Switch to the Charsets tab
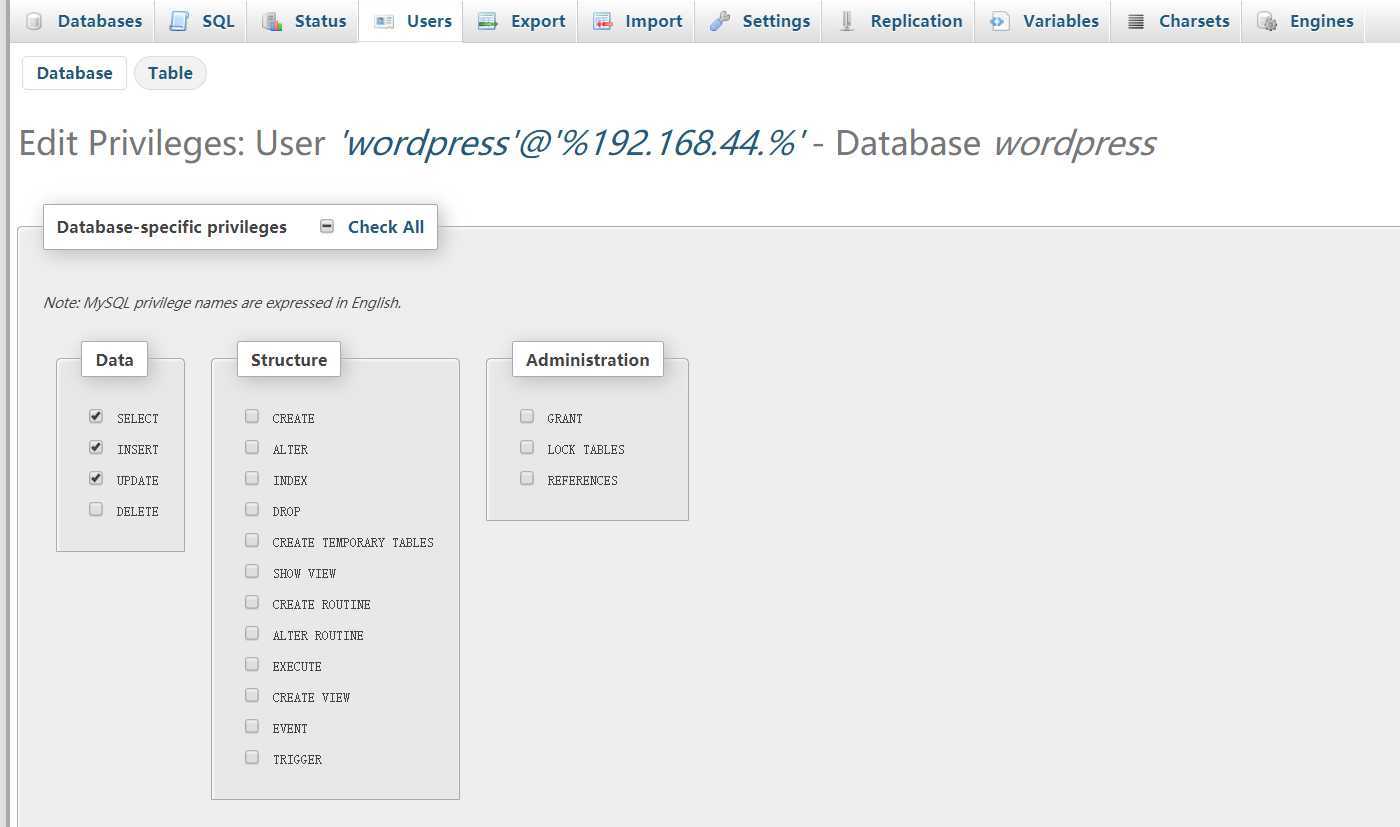 coord(1177,21)
